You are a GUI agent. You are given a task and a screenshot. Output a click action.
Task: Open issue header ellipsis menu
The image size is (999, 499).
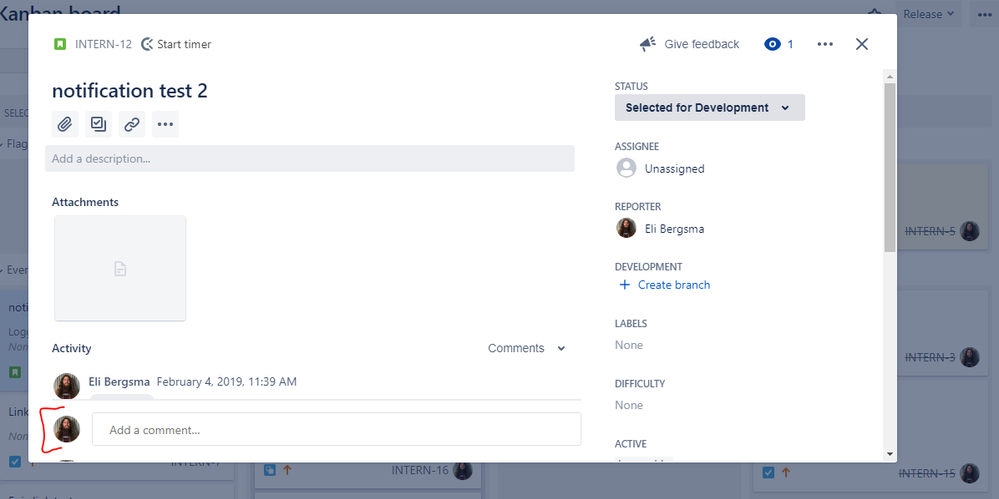tap(825, 44)
